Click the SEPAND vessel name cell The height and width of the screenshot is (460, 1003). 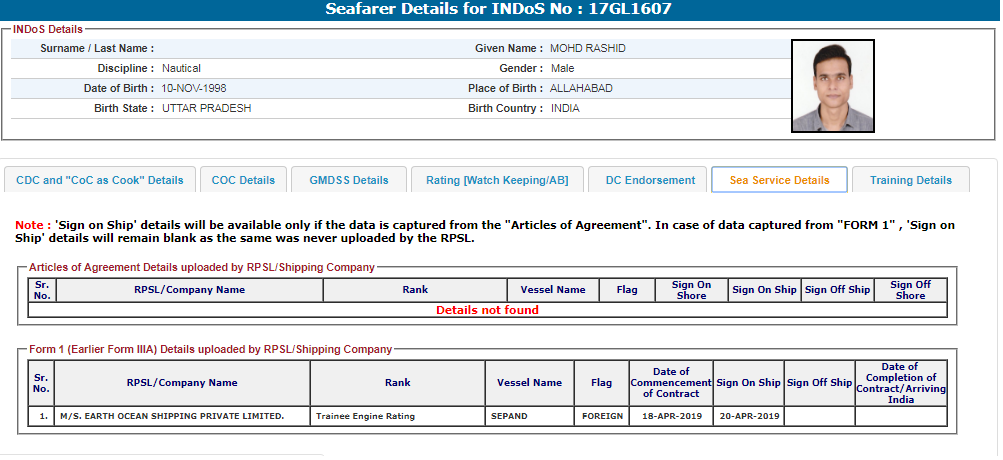click(530, 416)
